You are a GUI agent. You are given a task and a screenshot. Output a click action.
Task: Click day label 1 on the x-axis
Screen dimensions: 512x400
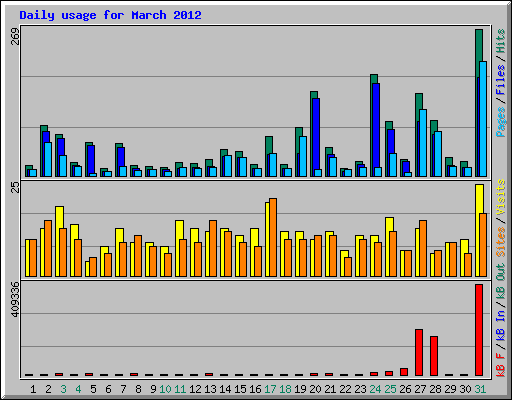click(33, 389)
